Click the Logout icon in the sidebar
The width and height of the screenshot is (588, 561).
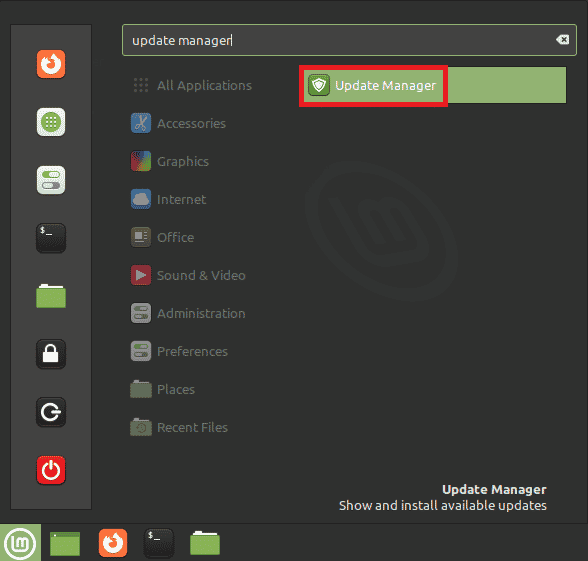tap(51, 412)
